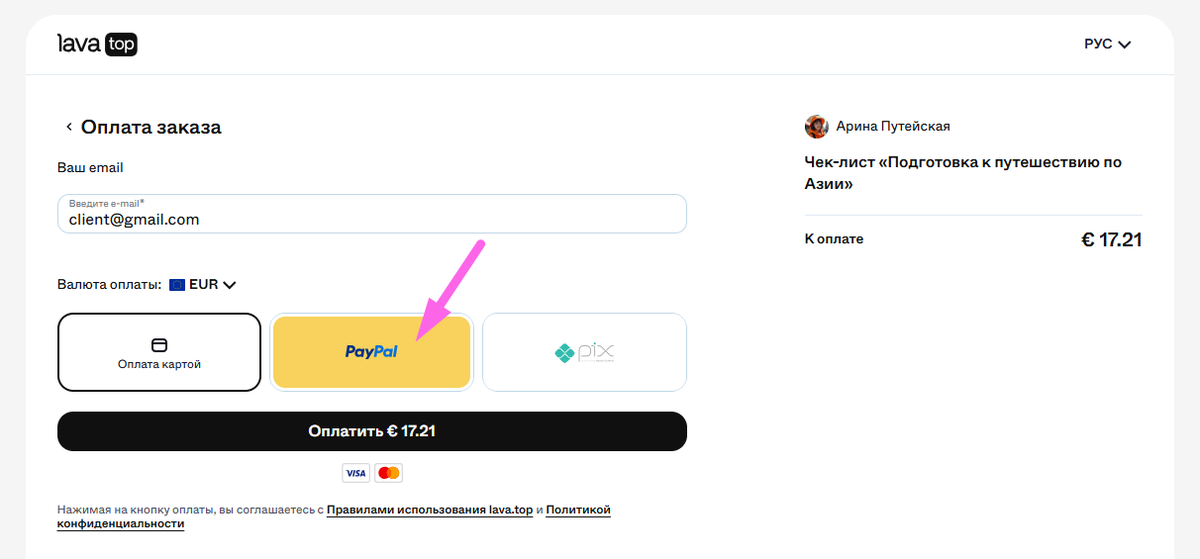Click the EU flag icon
This screenshot has width=1200, height=559.
(177, 285)
